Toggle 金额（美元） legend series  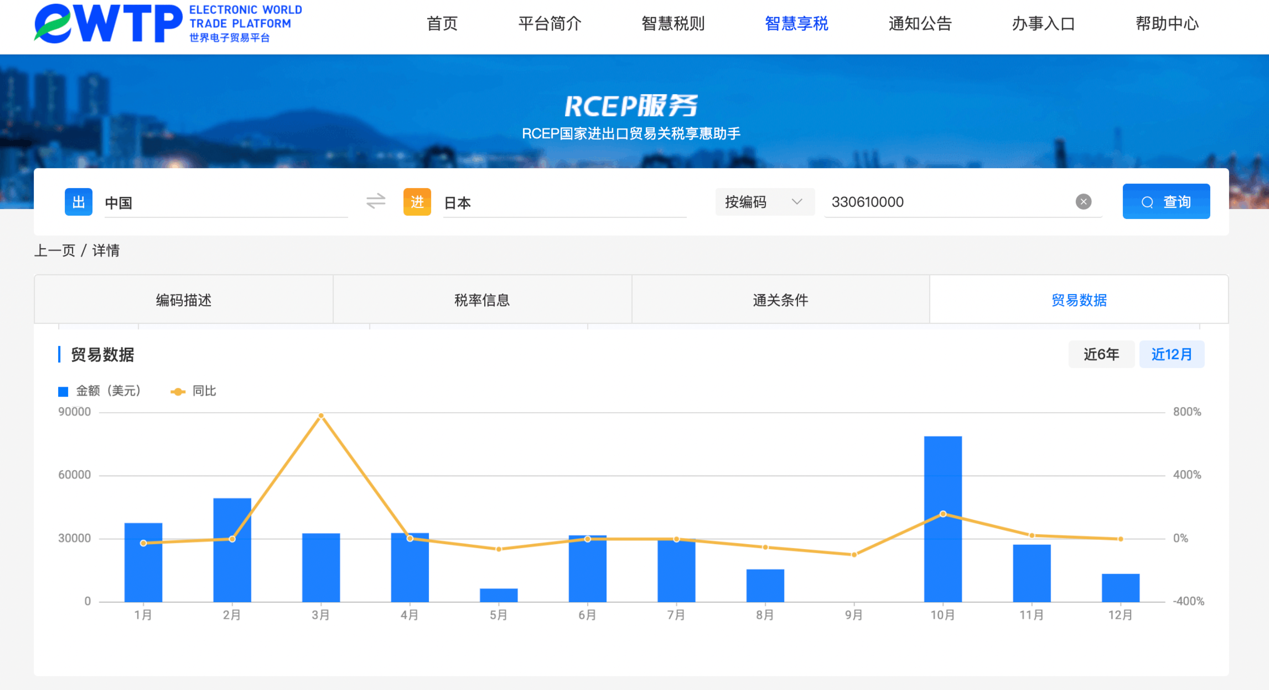(x=100, y=391)
